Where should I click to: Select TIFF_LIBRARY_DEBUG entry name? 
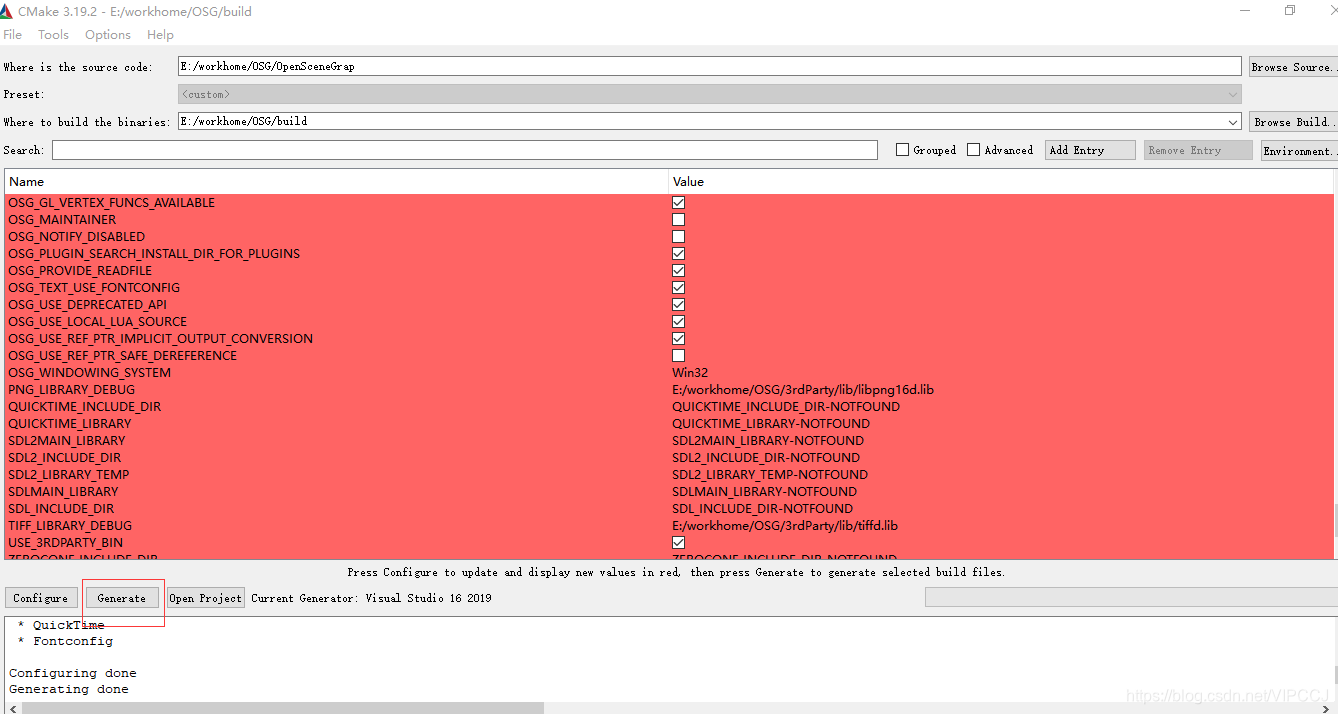[x=70, y=526]
